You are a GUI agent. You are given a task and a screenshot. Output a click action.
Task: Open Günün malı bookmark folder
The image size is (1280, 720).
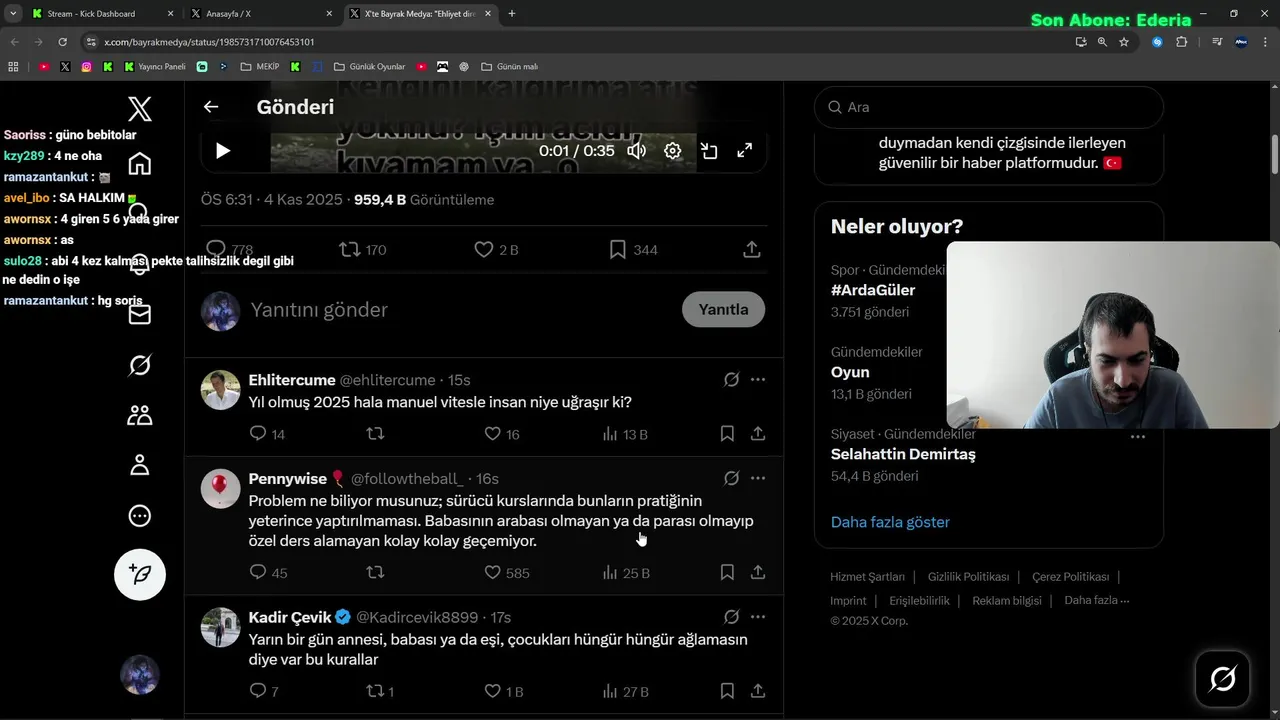510,67
